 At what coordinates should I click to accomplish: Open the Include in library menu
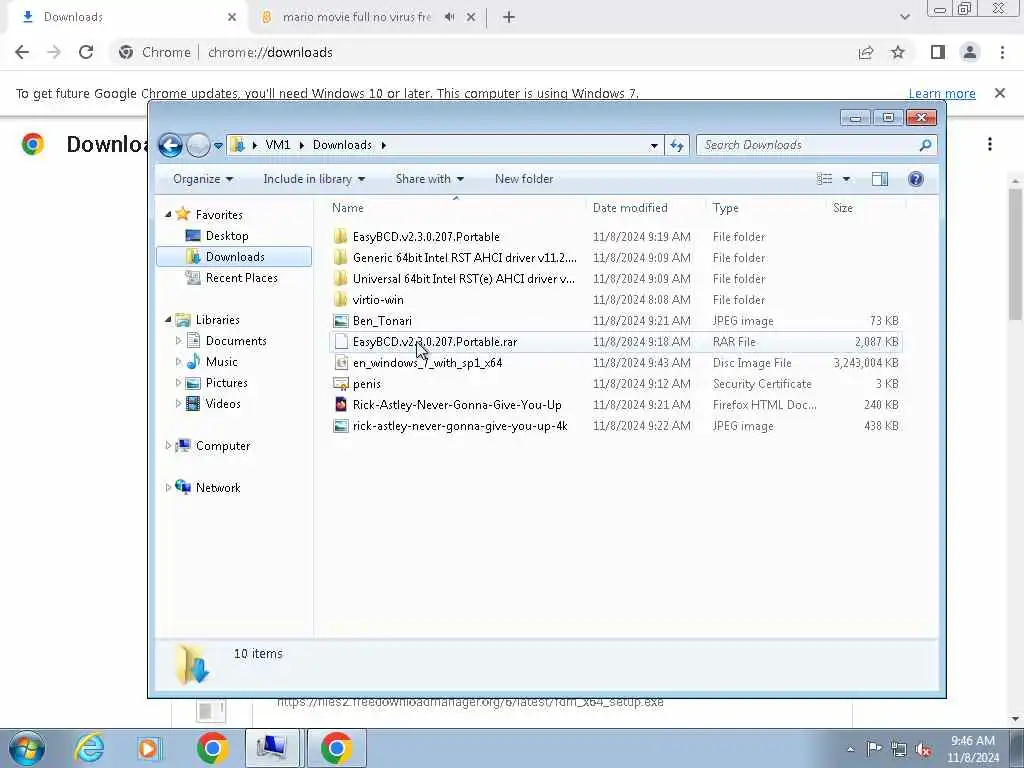[x=314, y=179]
